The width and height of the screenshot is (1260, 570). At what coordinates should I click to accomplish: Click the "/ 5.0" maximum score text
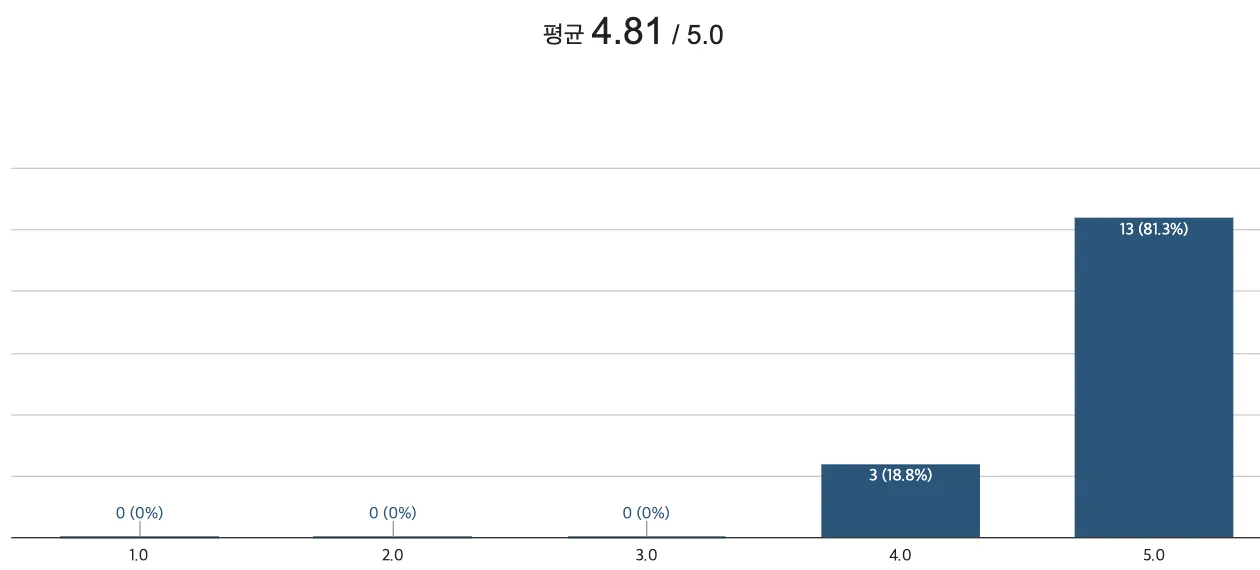tap(698, 35)
